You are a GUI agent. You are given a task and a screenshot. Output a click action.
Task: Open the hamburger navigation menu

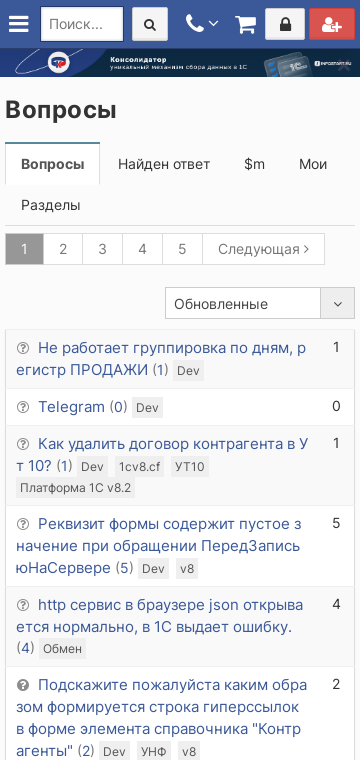tap(19, 24)
